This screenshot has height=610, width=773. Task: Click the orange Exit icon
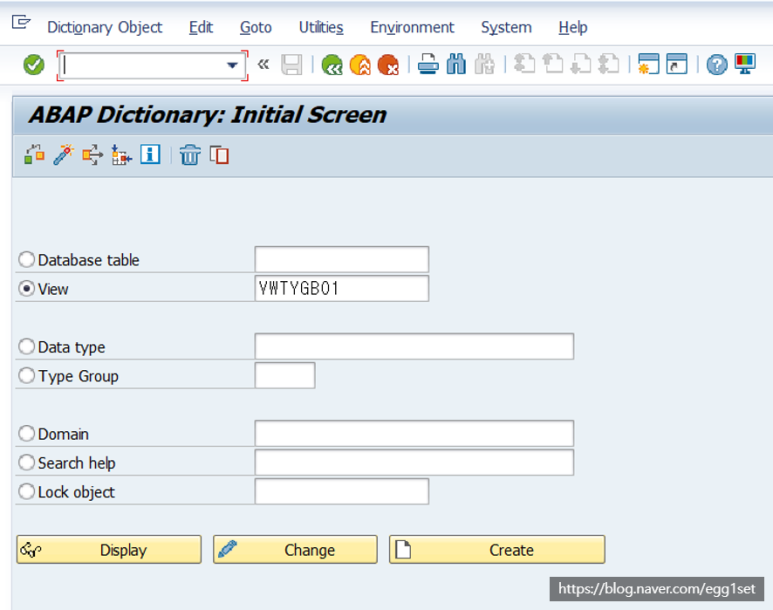pyautogui.click(x=360, y=65)
